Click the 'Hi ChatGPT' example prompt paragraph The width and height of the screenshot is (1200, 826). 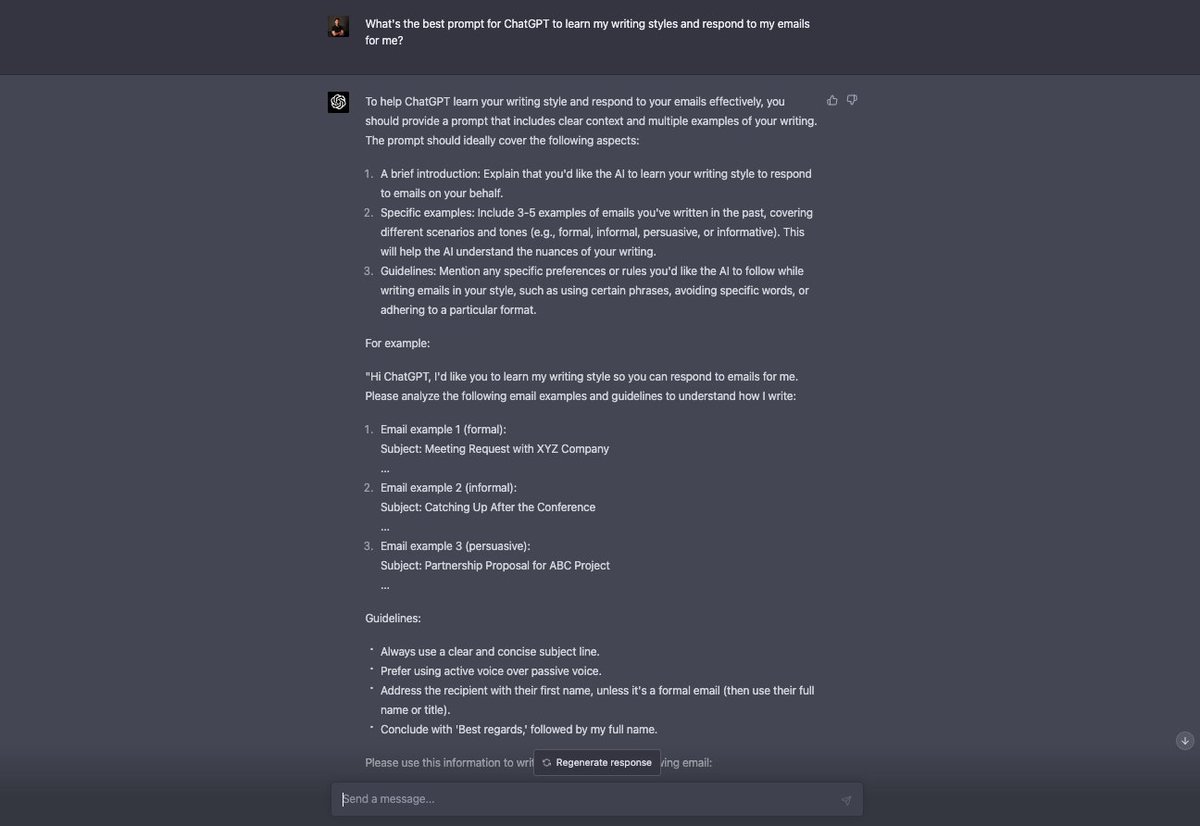581,386
